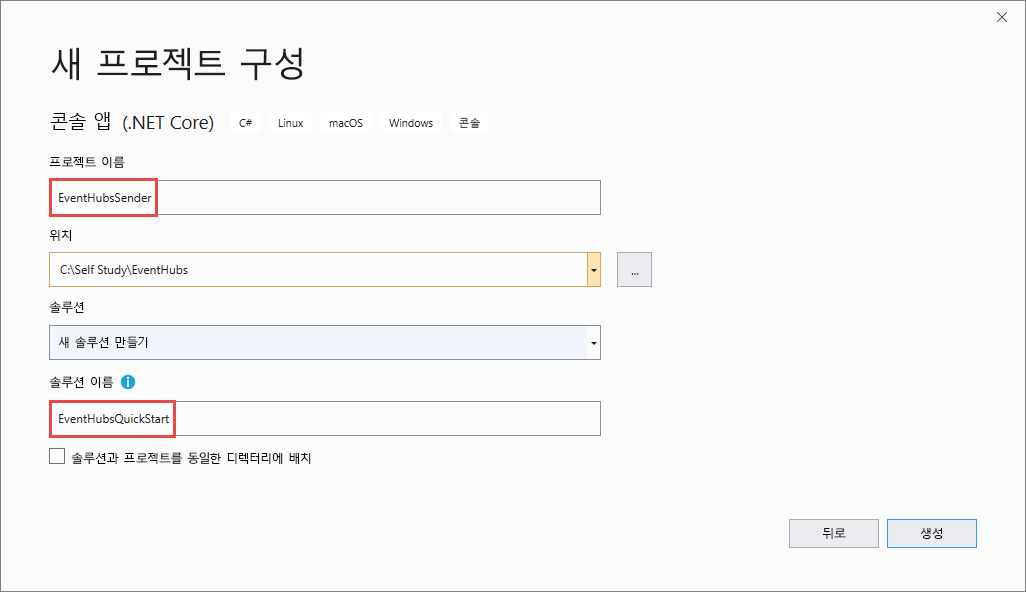
Task: Expand the 위치 path dropdown arrow
Action: point(594,270)
